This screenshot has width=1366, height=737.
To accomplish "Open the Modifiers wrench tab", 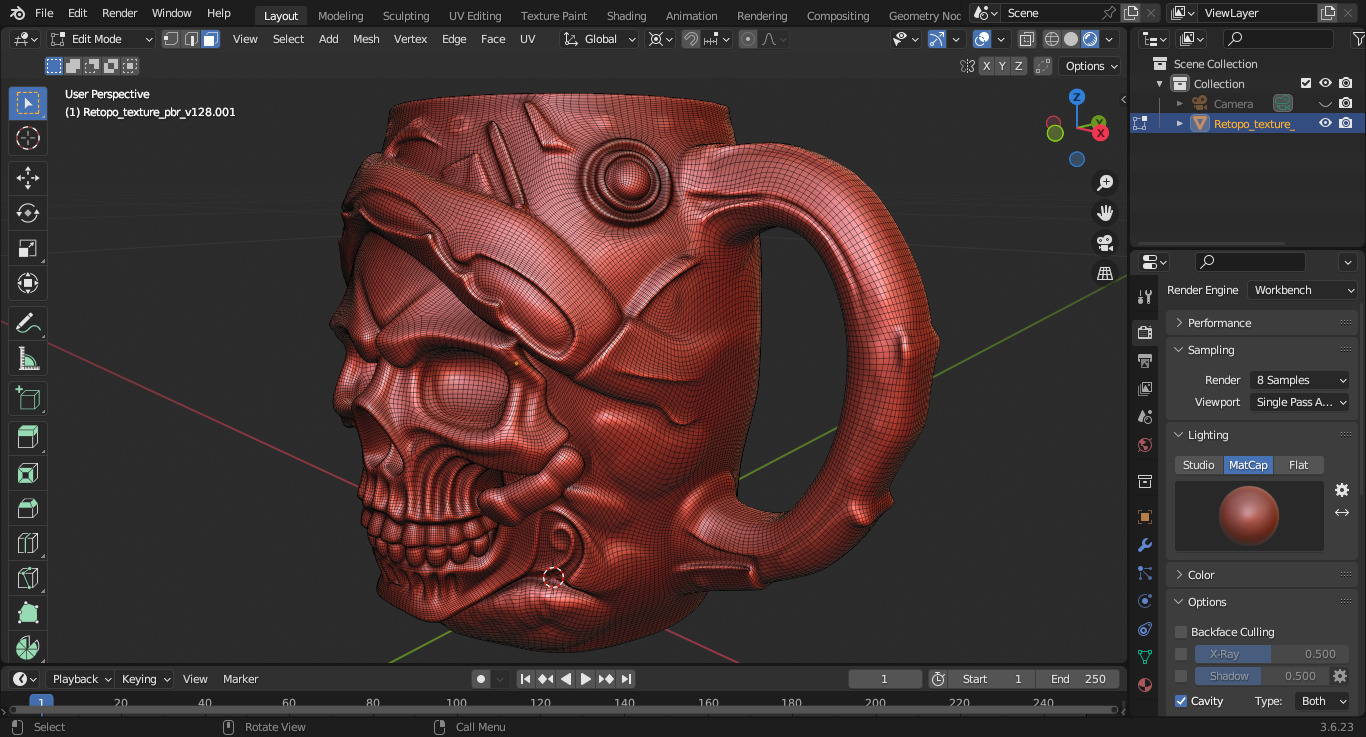I will click(x=1145, y=545).
